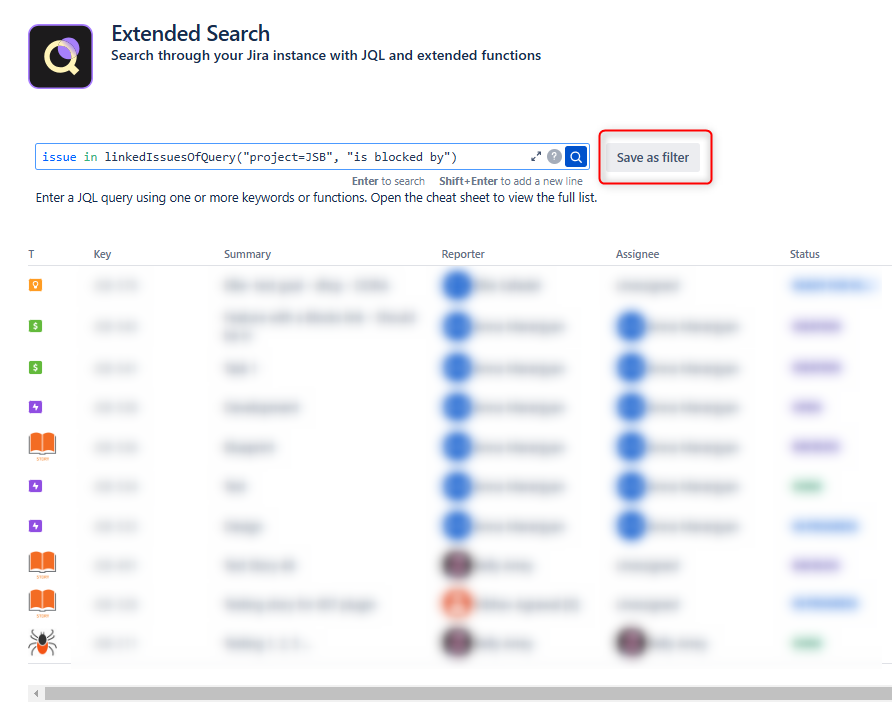892x711 pixels.
Task: Click the topmost purple lightning epic icon
Action: pyautogui.click(x=35, y=407)
